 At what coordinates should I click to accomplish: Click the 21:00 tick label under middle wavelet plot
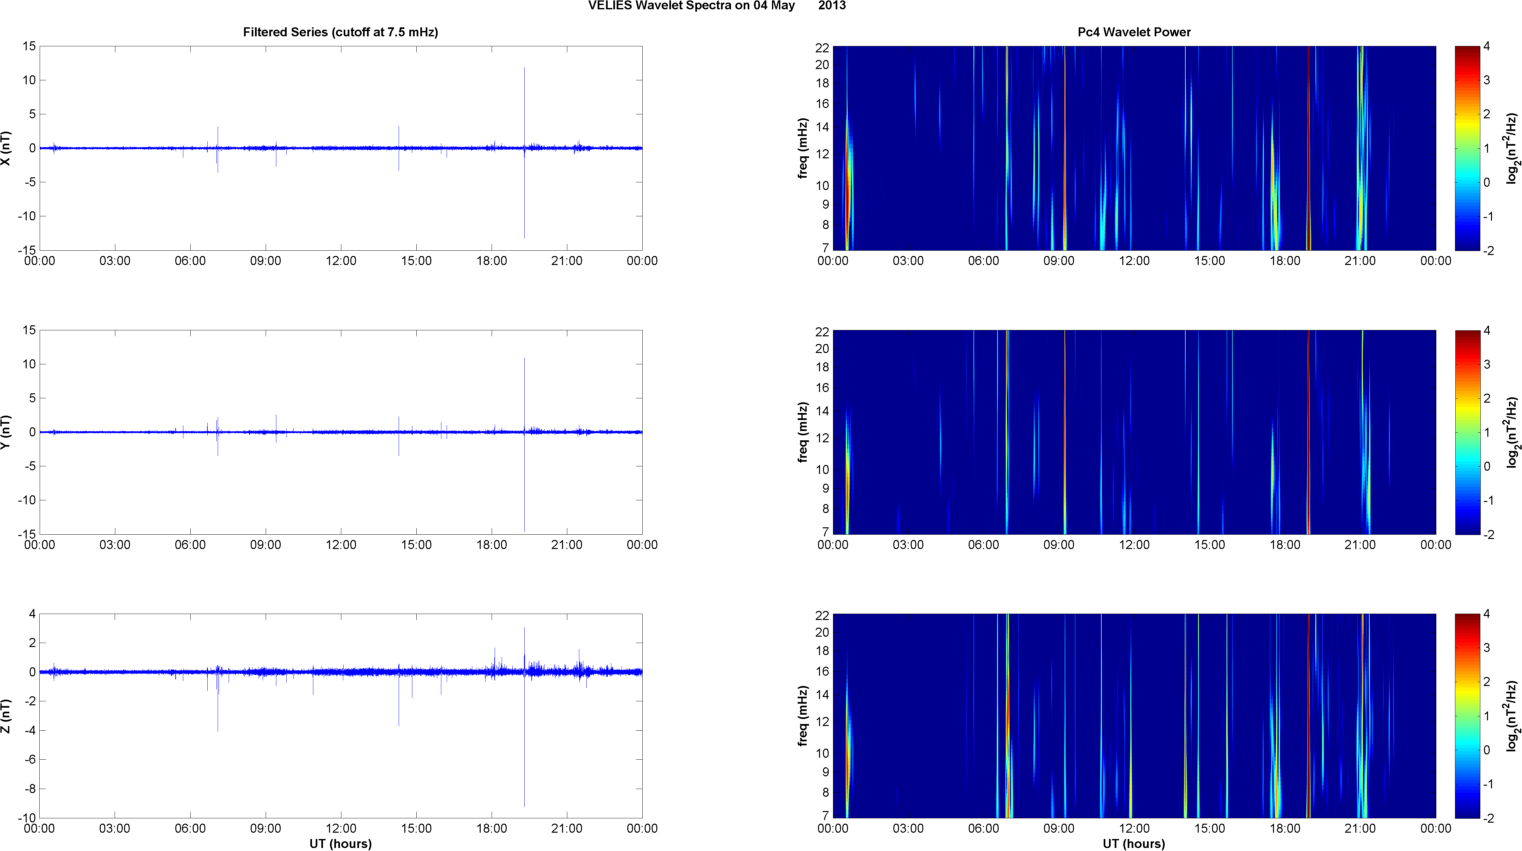point(1360,545)
